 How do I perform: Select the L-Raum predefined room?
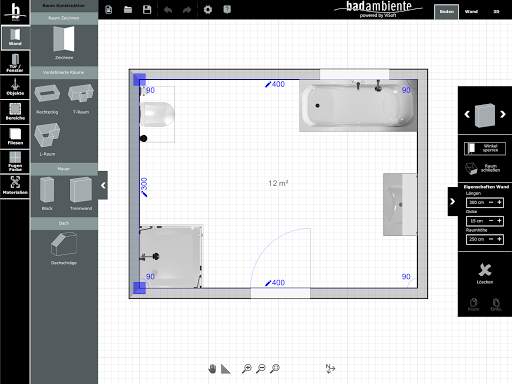click(47, 139)
